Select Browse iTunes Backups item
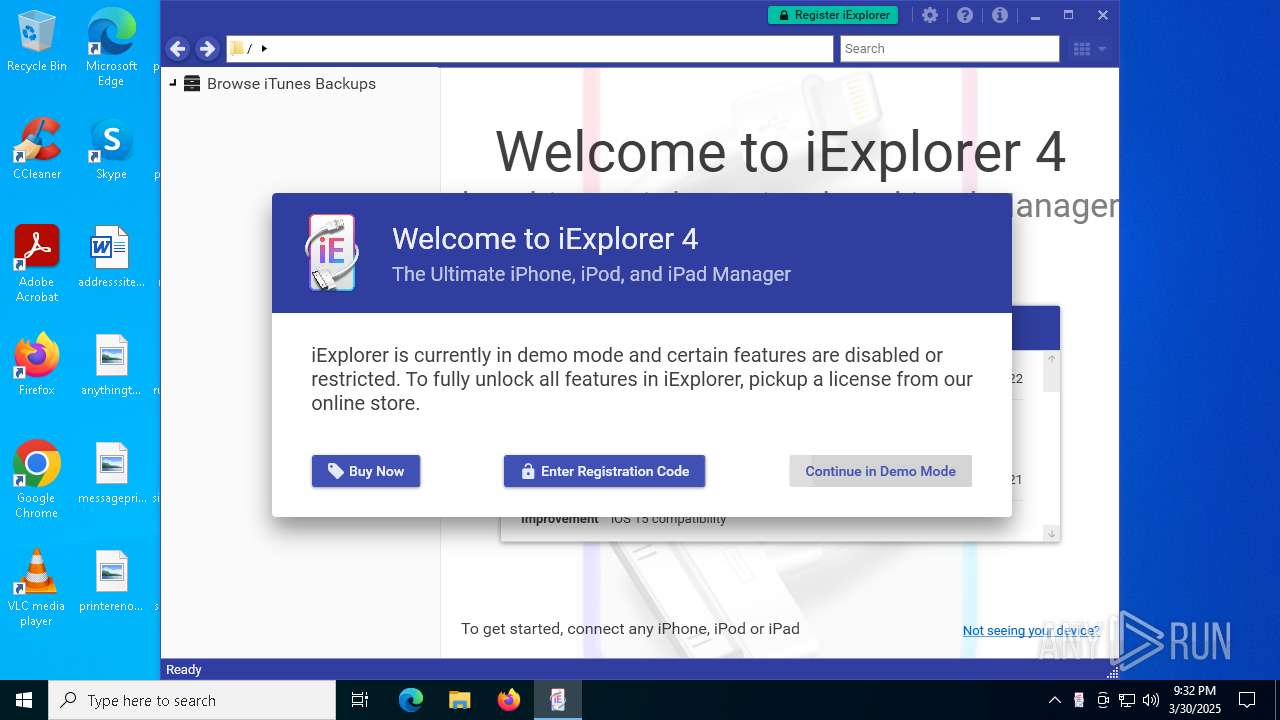The height and width of the screenshot is (720, 1280). [291, 83]
